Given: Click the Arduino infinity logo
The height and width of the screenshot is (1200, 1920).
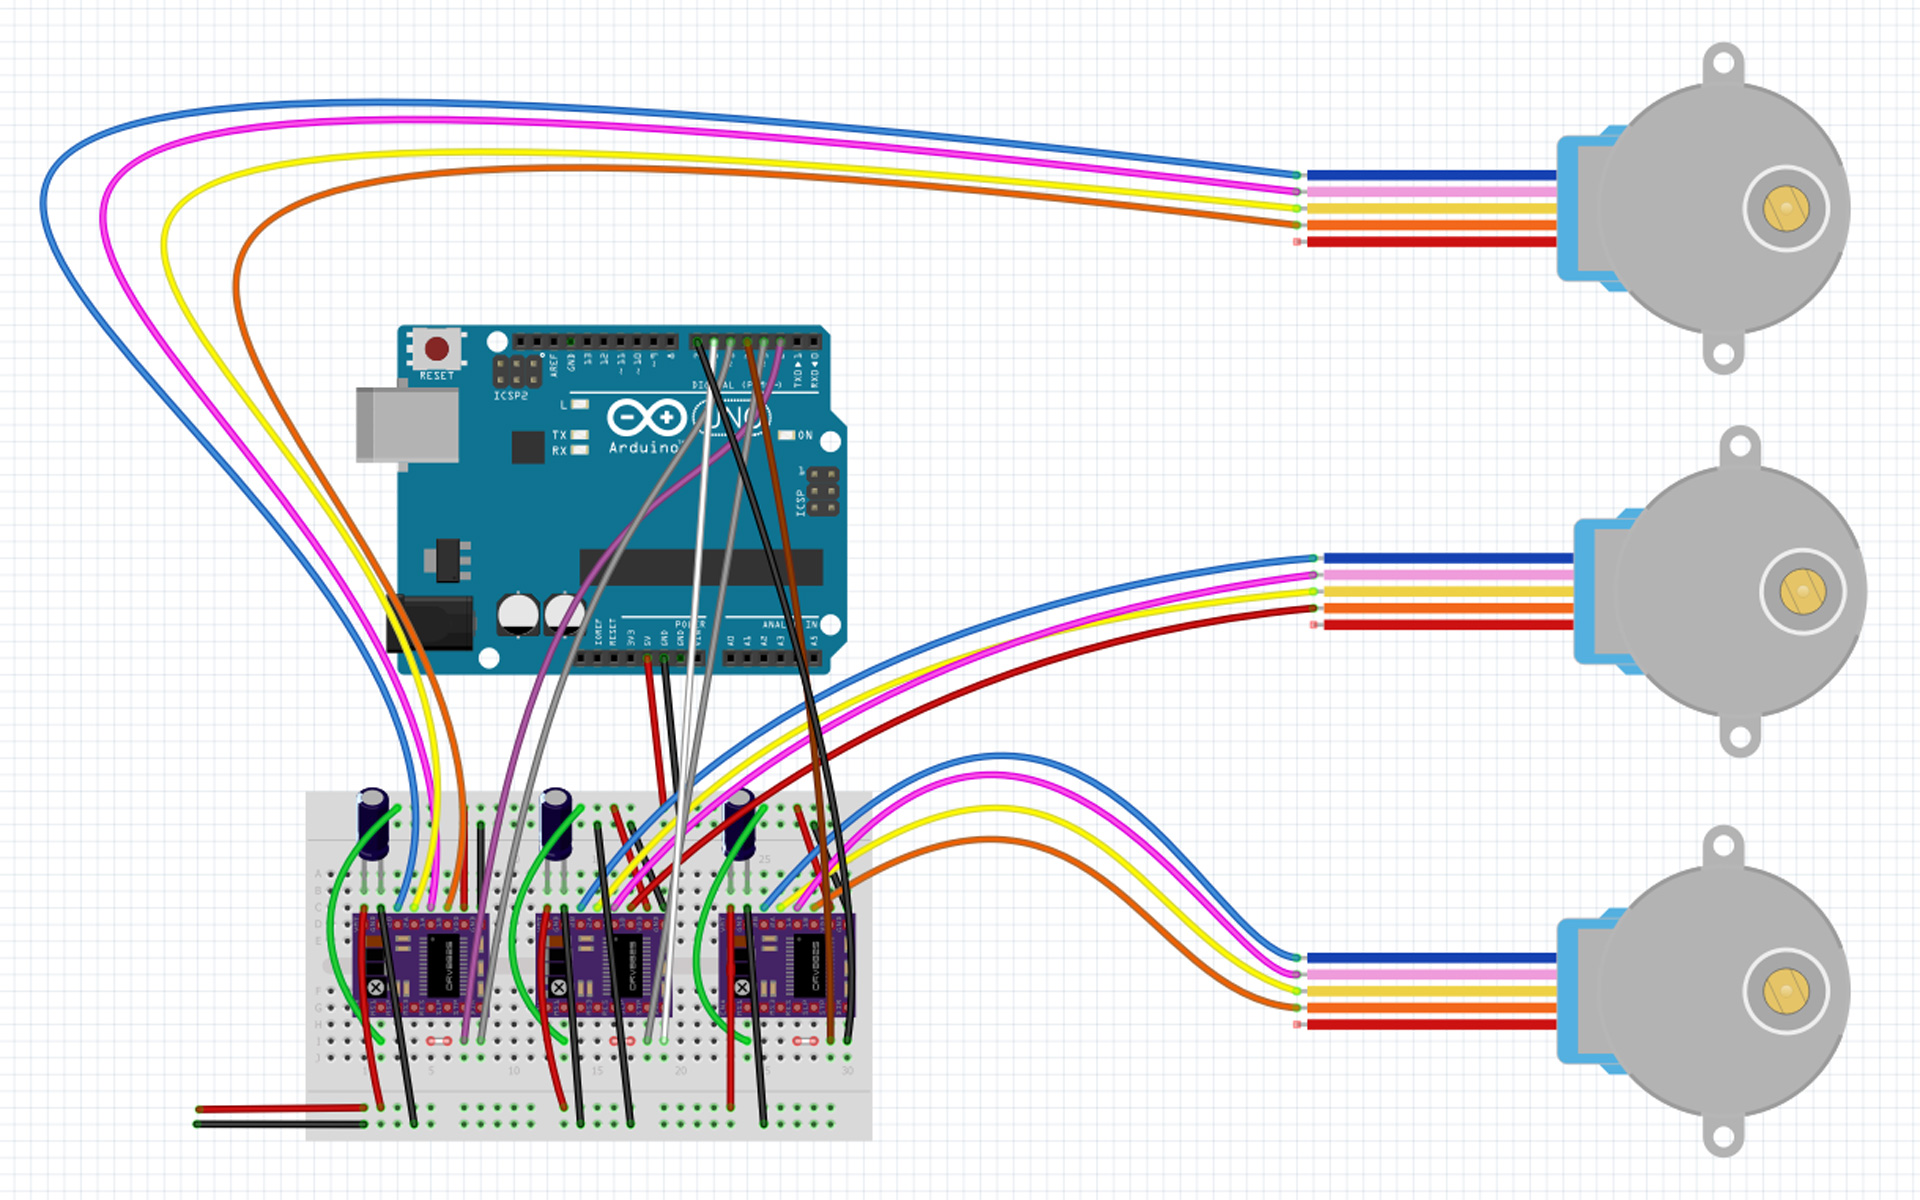Looking at the screenshot, I should (646, 417).
